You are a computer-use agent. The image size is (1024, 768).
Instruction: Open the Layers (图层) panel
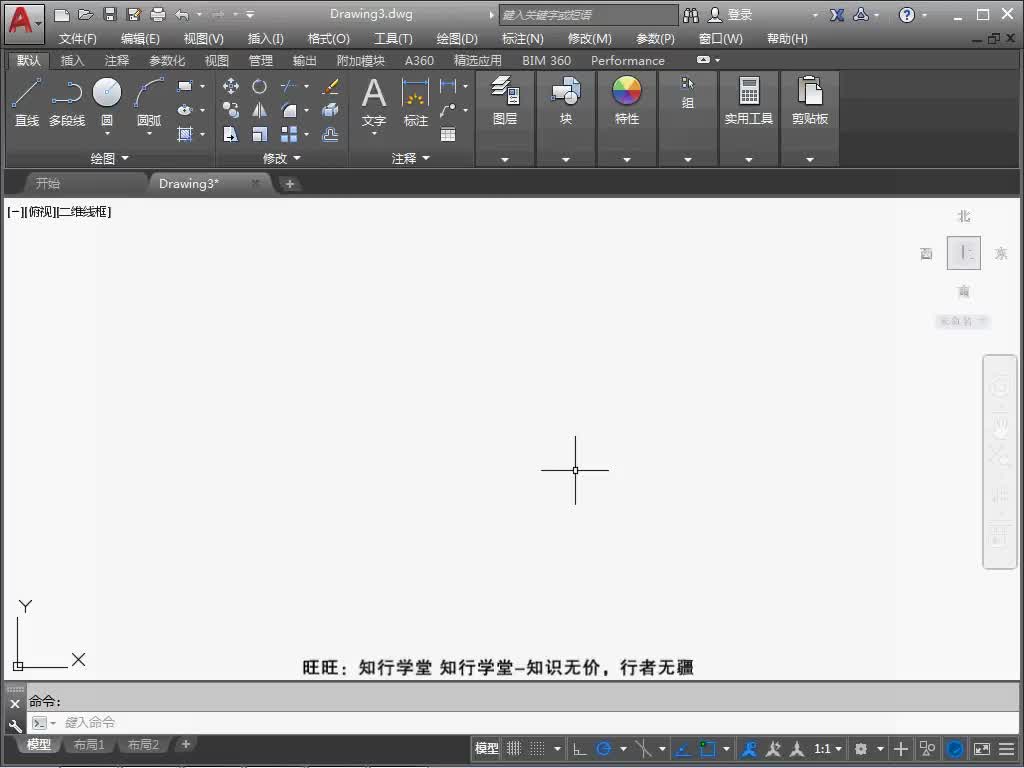click(505, 100)
